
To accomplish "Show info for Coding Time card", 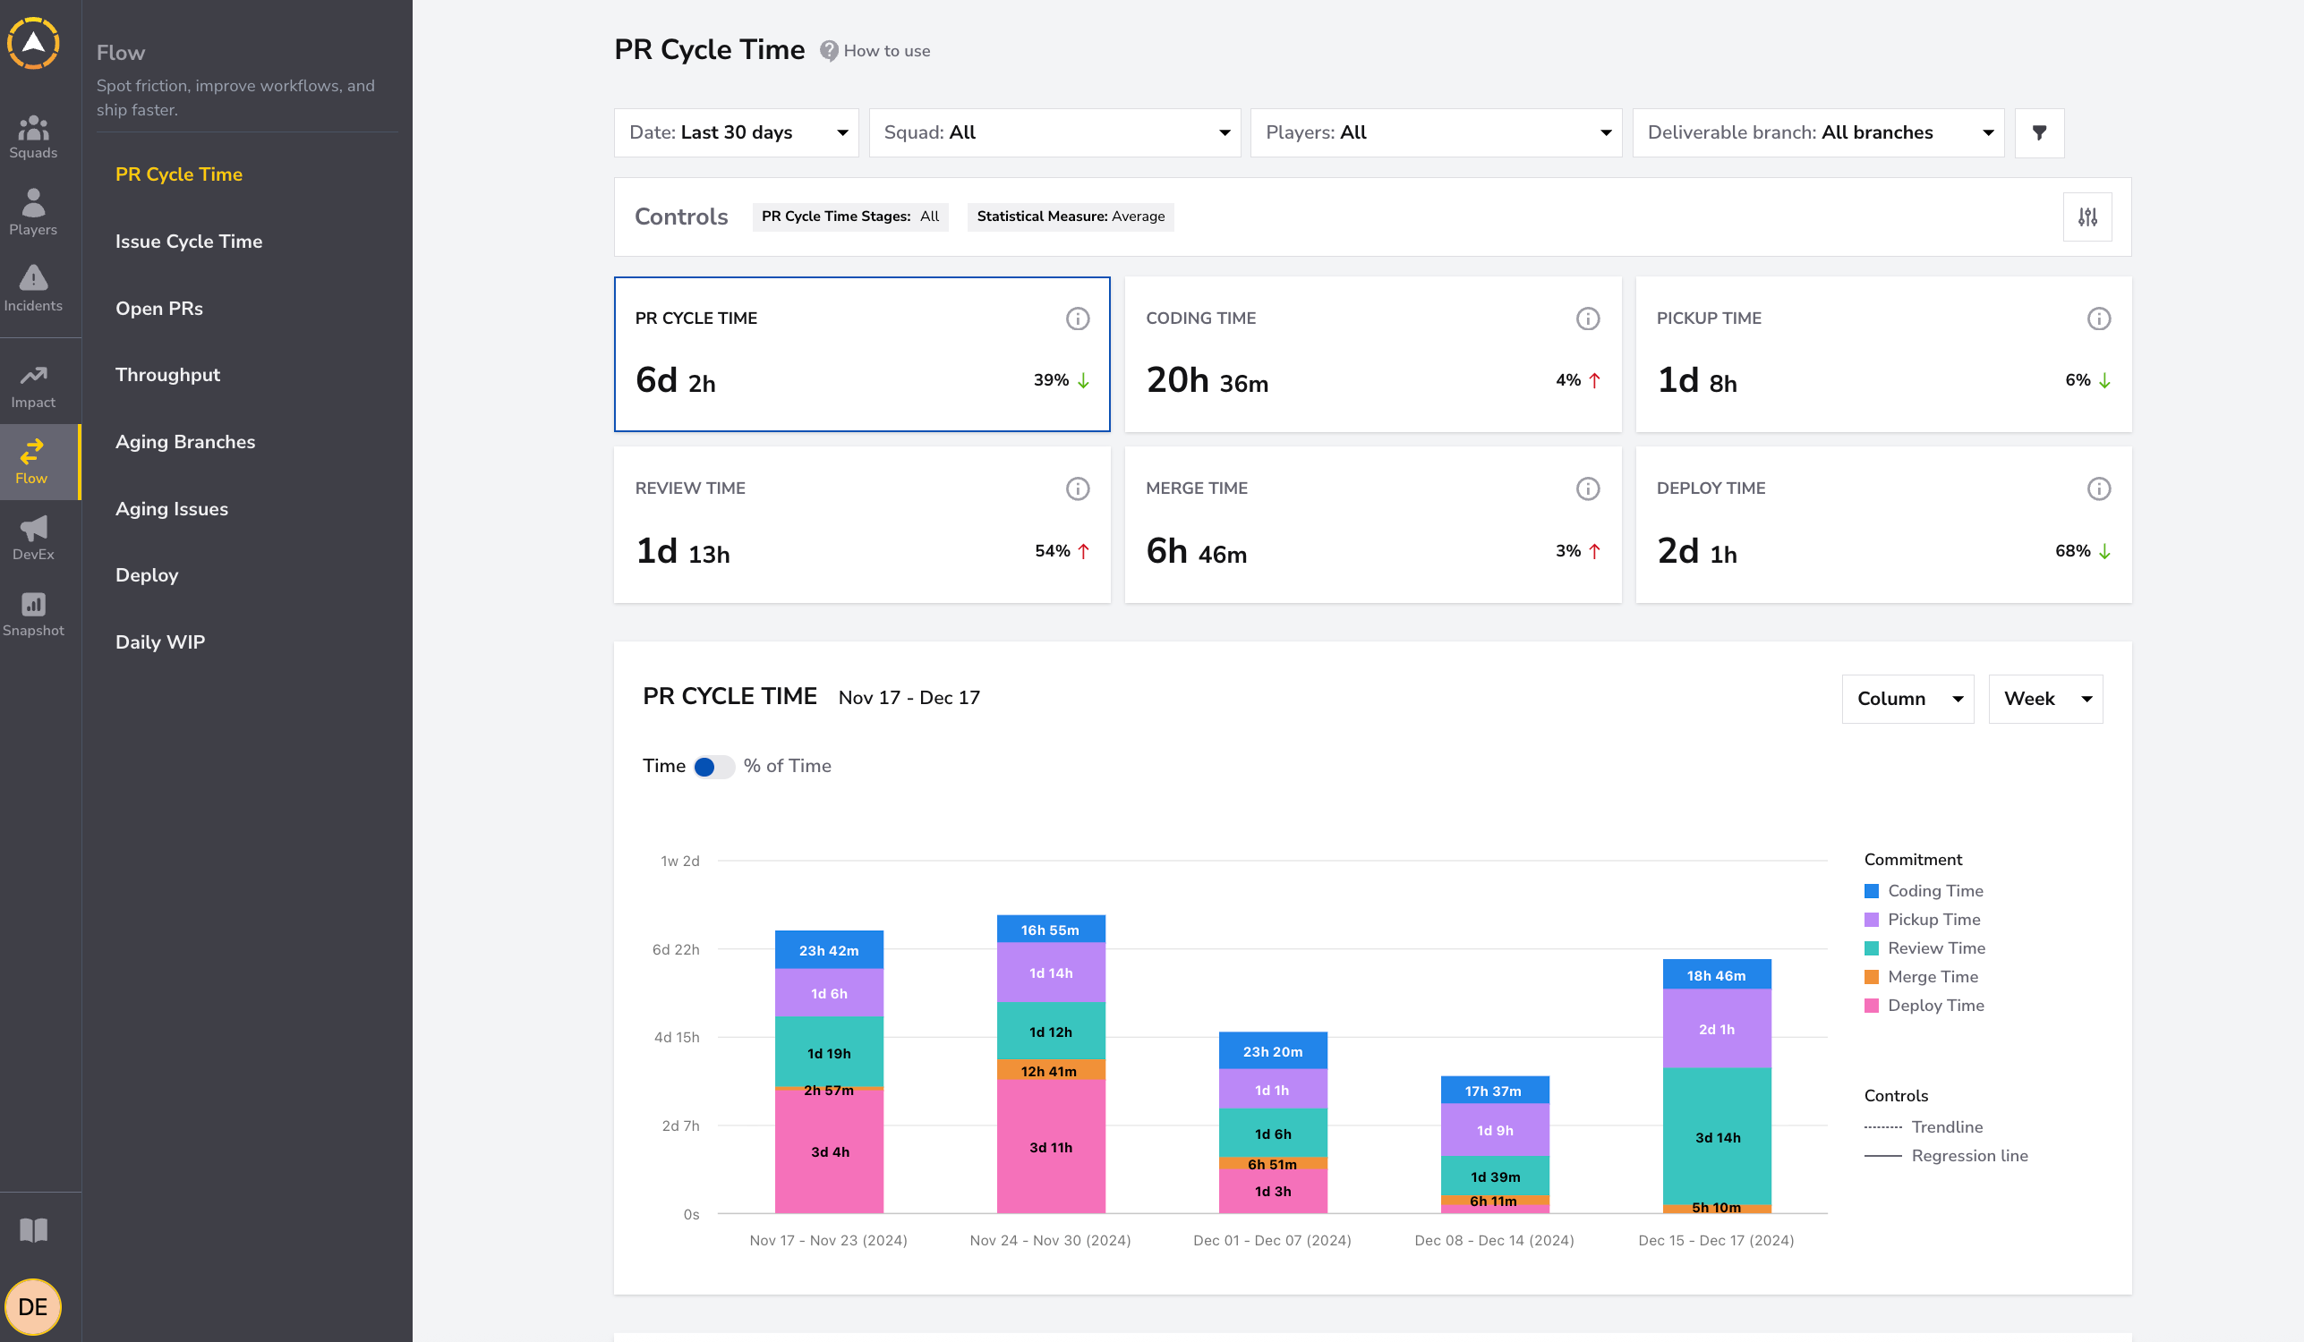I will click(x=1587, y=319).
